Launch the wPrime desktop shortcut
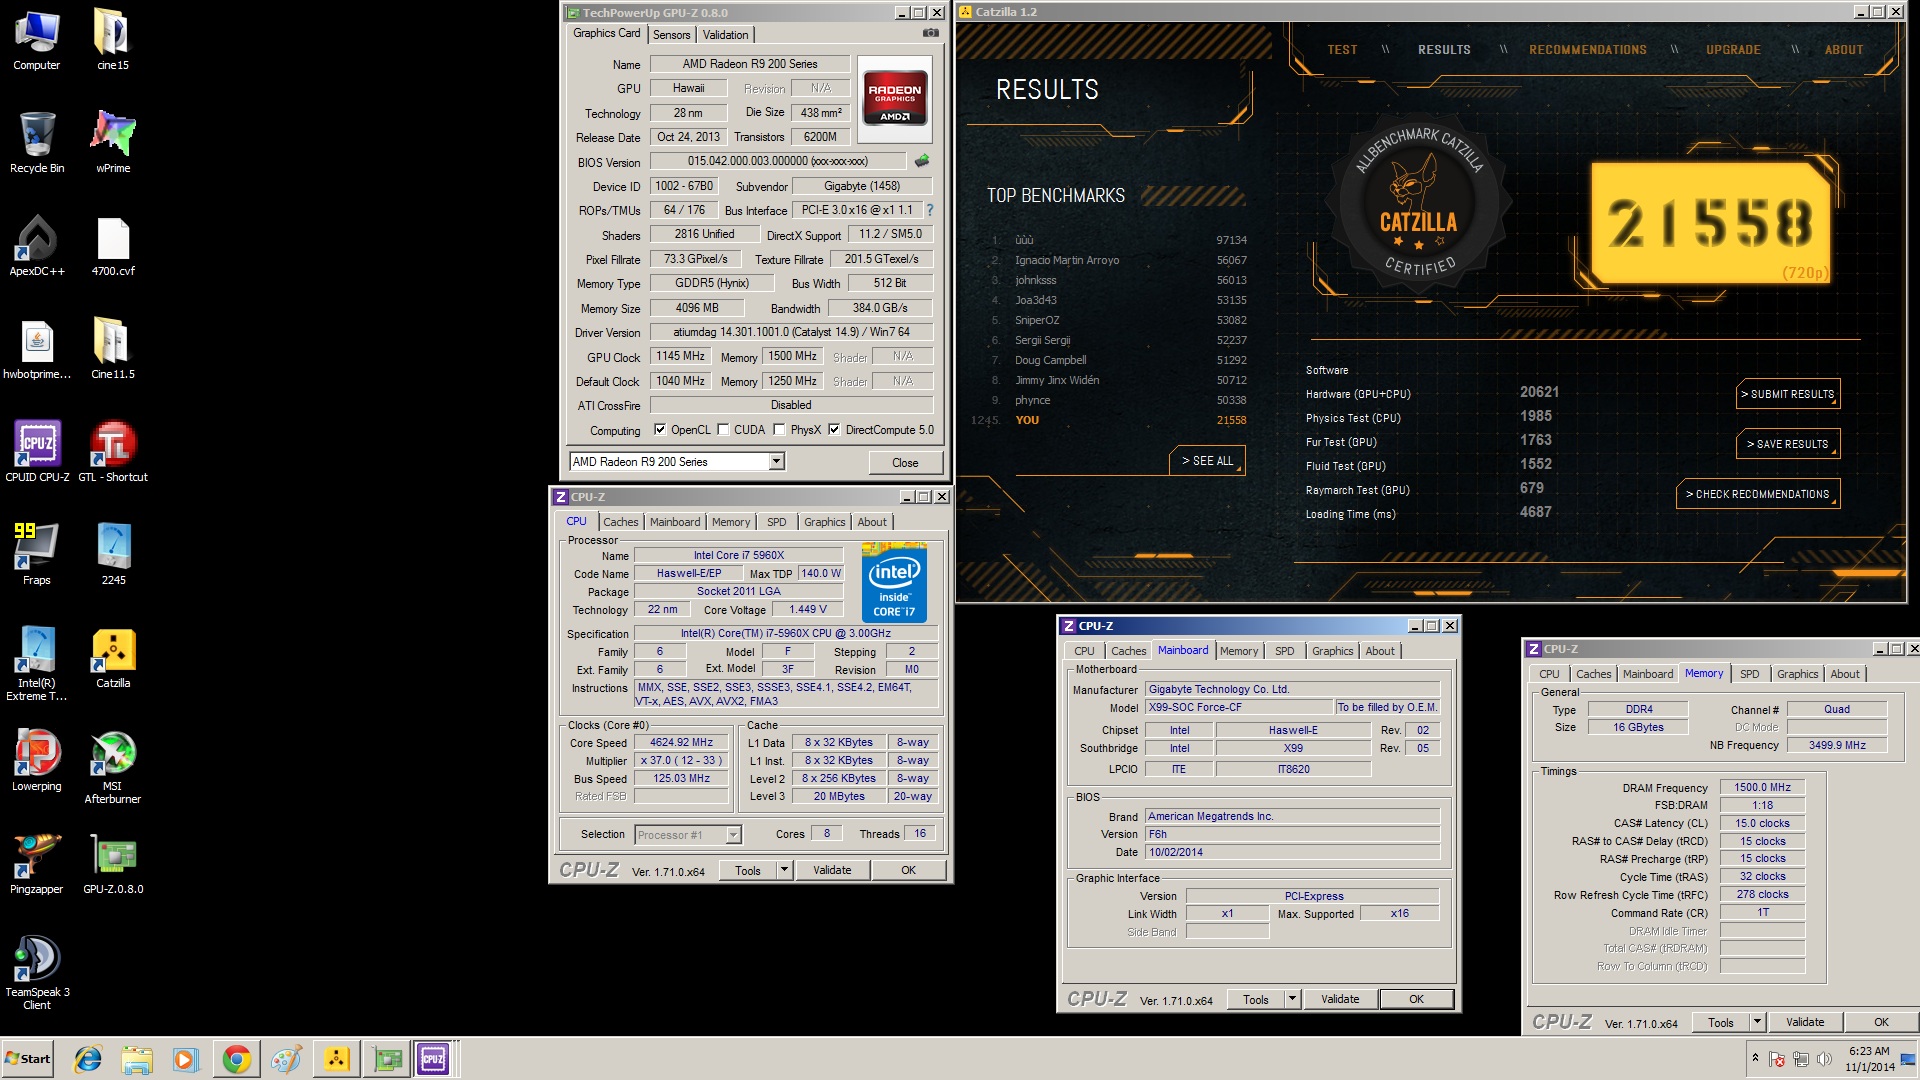 (x=113, y=143)
